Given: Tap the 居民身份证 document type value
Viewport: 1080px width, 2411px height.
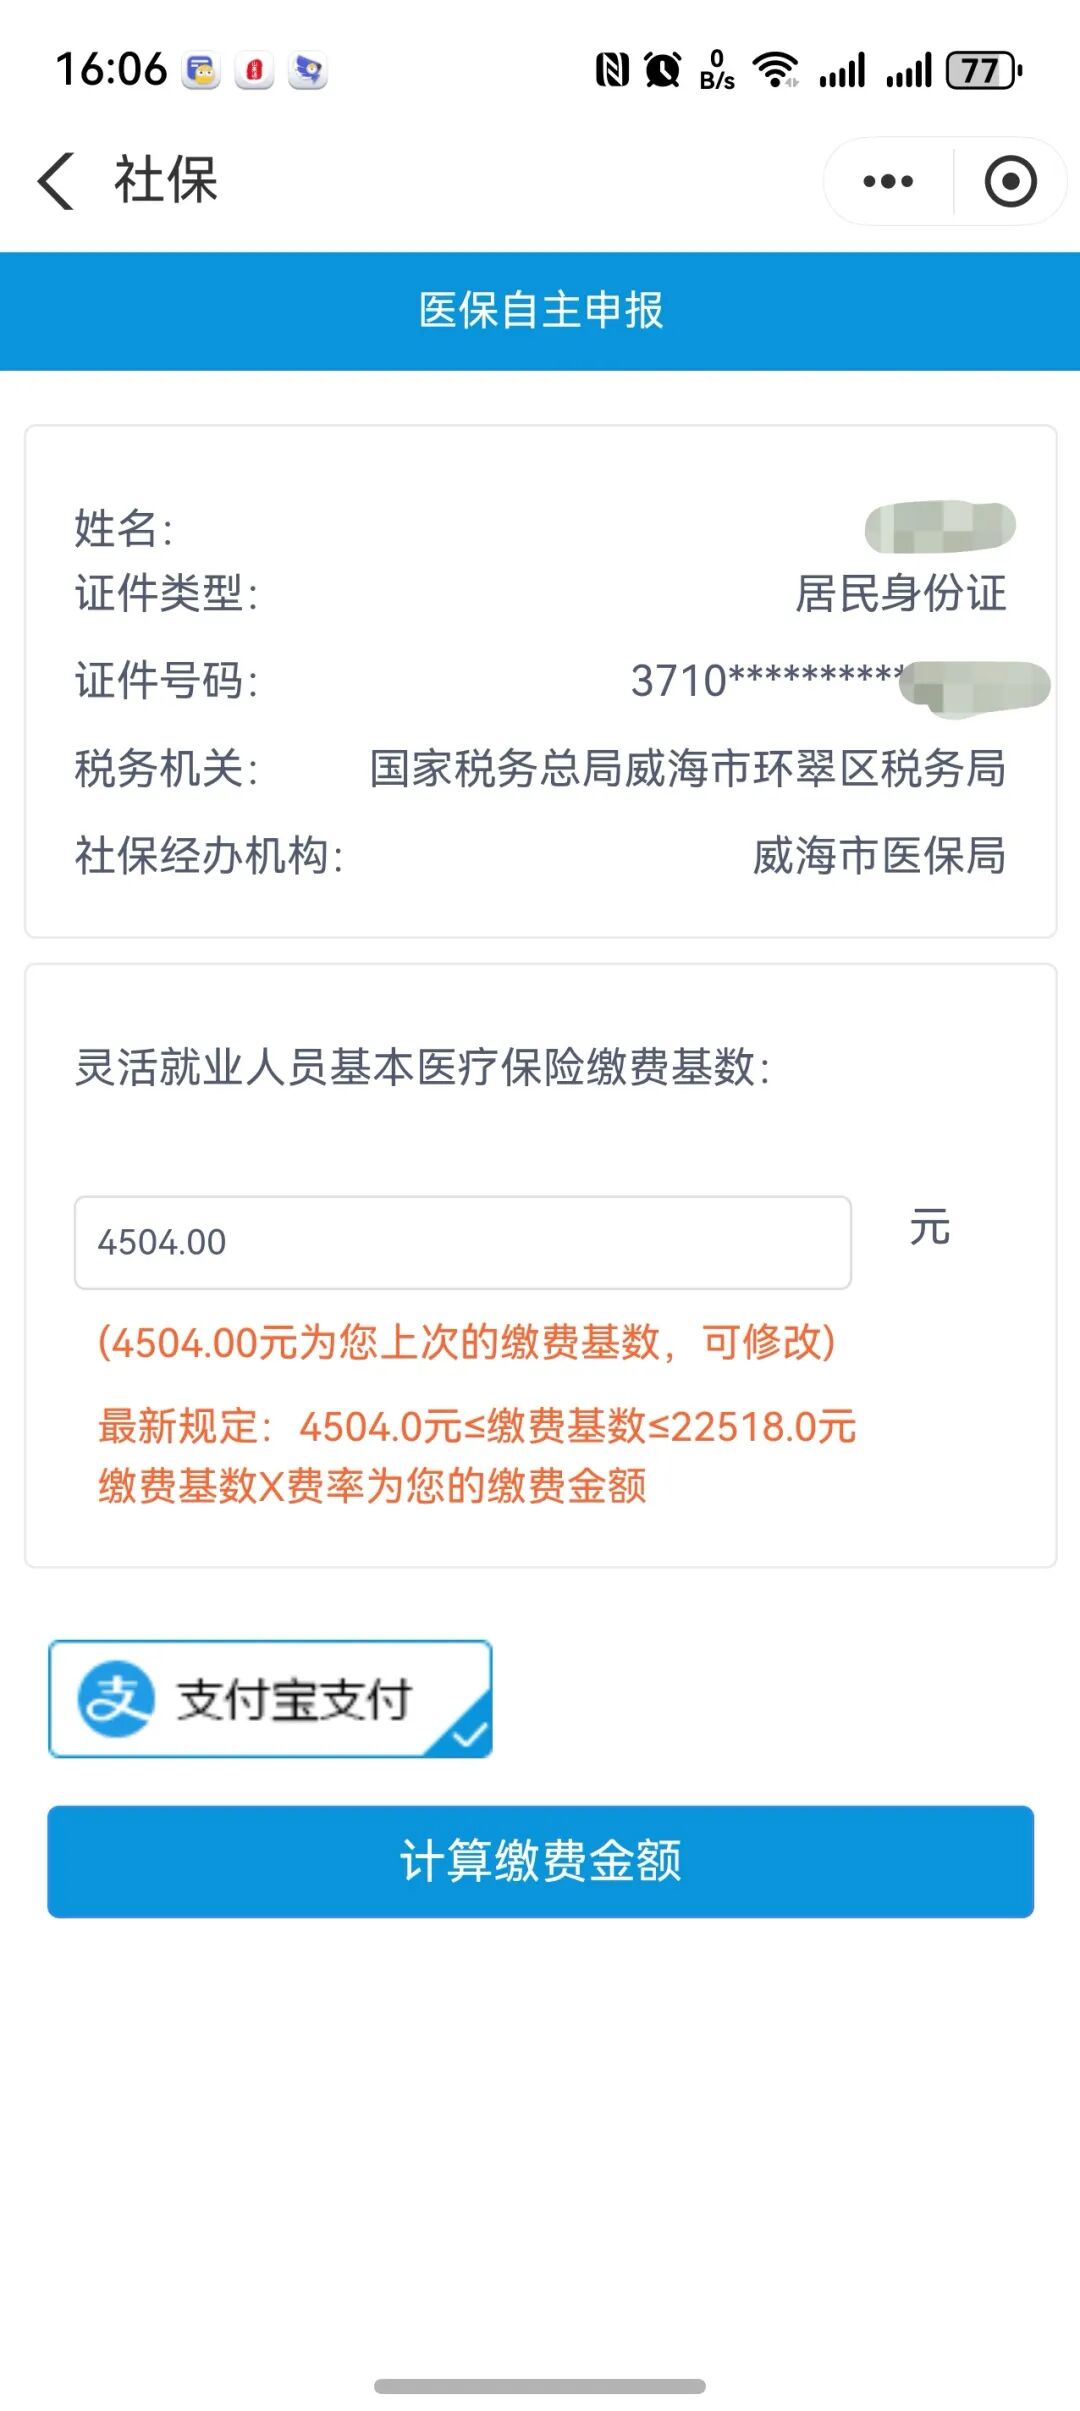Looking at the screenshot, I should (900, 593).
